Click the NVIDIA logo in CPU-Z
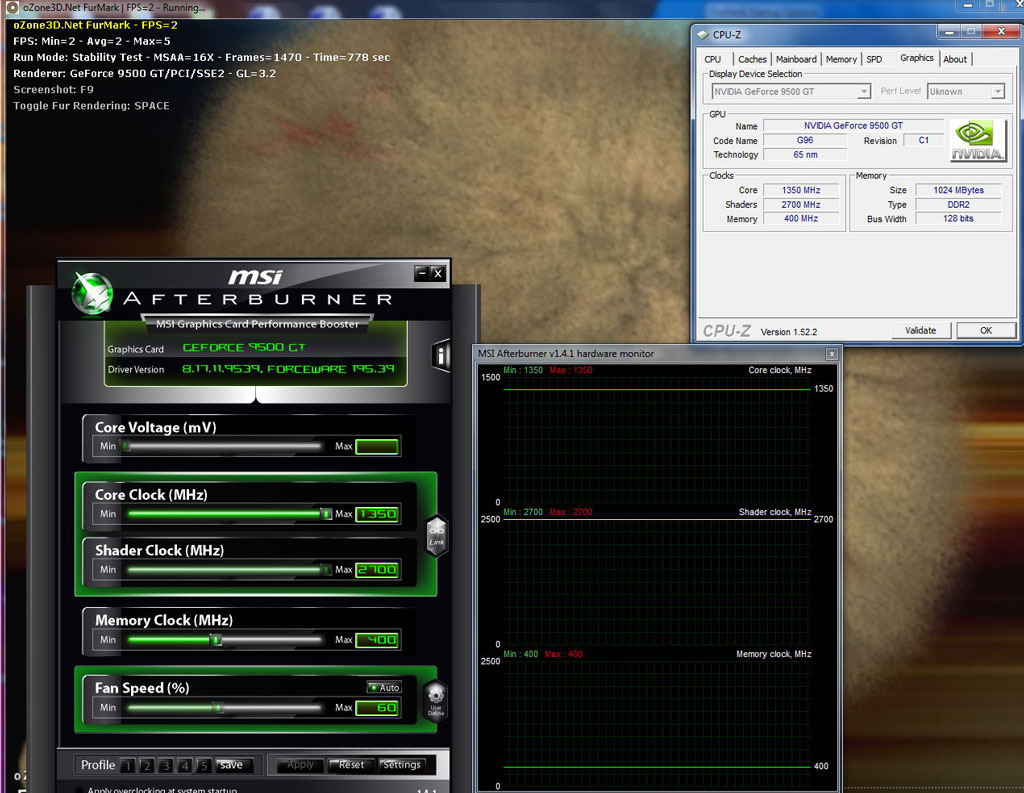The image size is (1024, 793). pos(977,140)
